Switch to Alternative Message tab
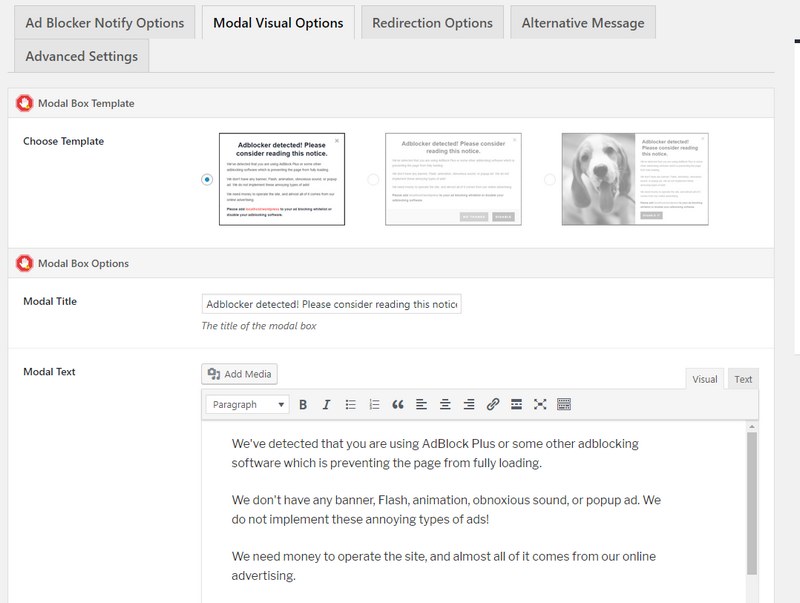The image size is (800, 603). tap(583, 22)
